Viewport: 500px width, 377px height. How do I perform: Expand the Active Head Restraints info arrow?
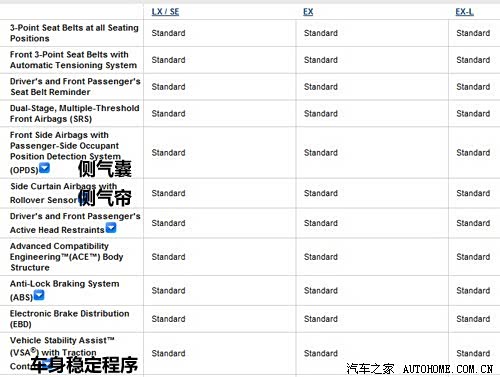tap(111, 228)
